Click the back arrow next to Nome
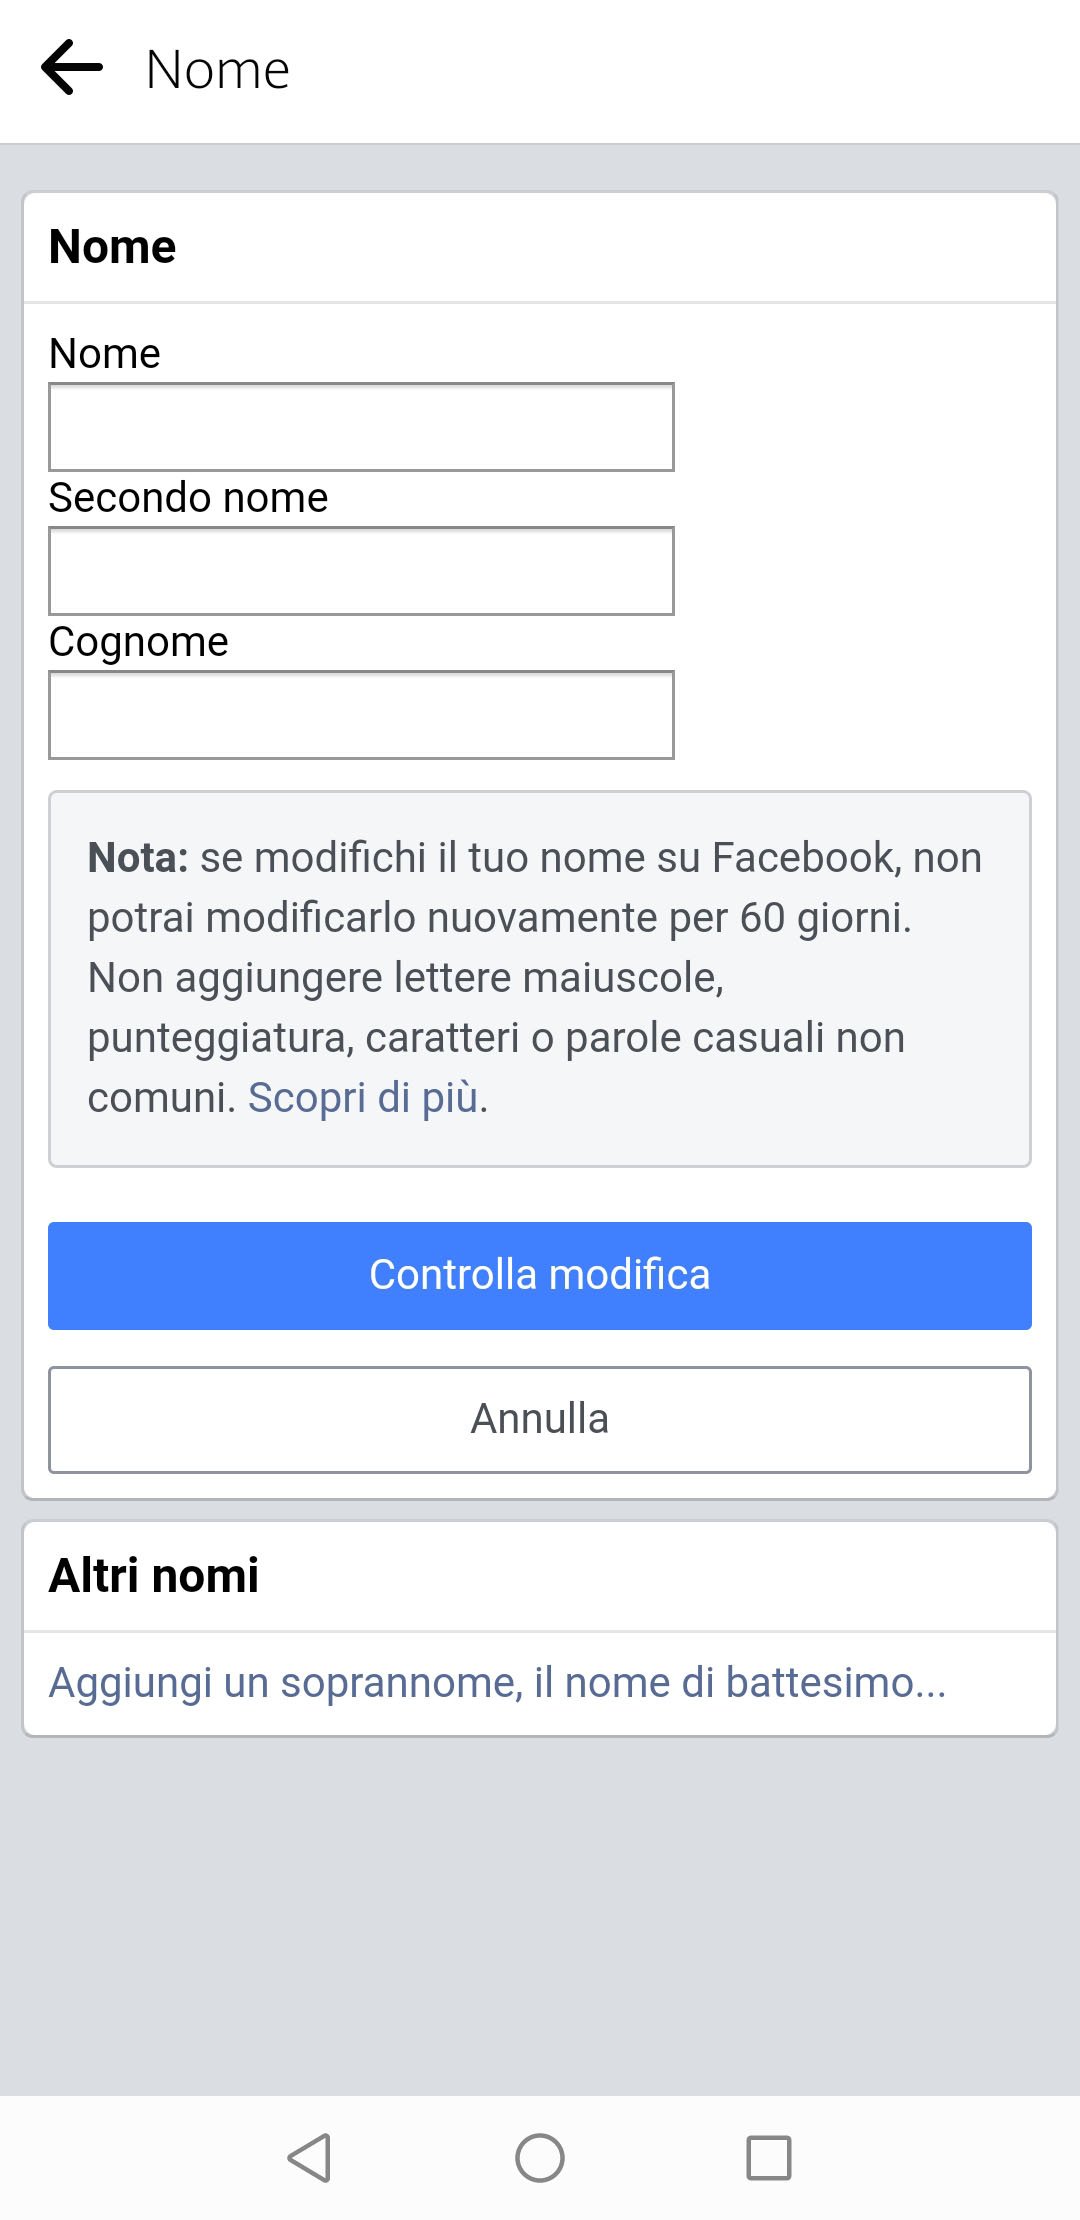Viewport: 1080px width, 2220px height. 71,68
